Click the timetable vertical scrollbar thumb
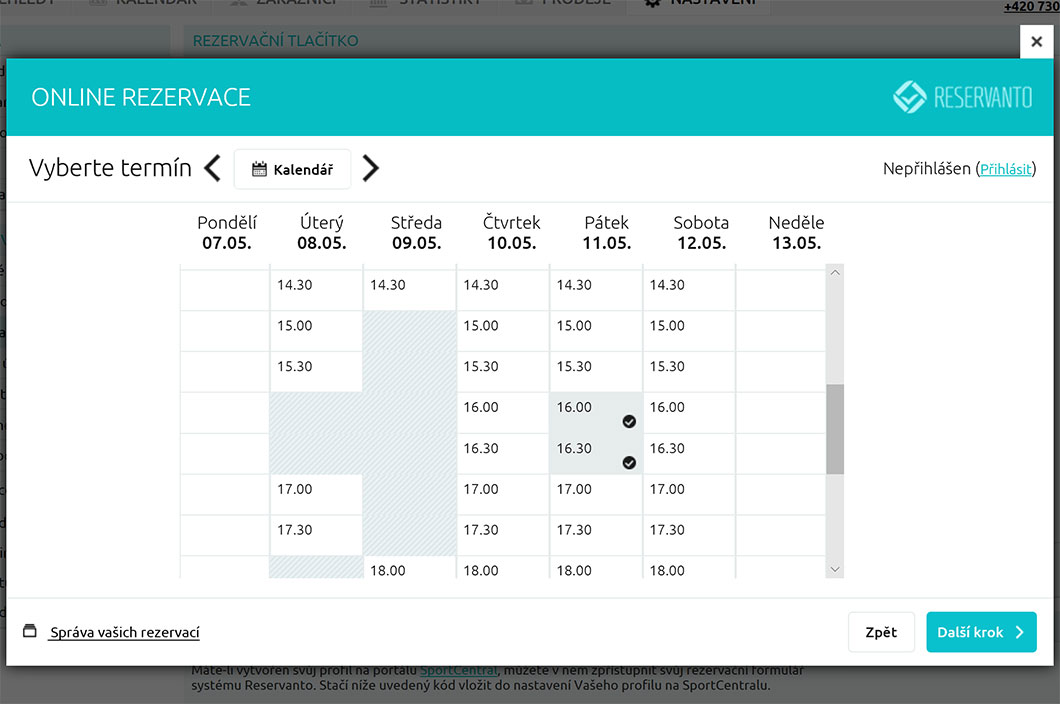1060x704 pixels. coord(835,428)
